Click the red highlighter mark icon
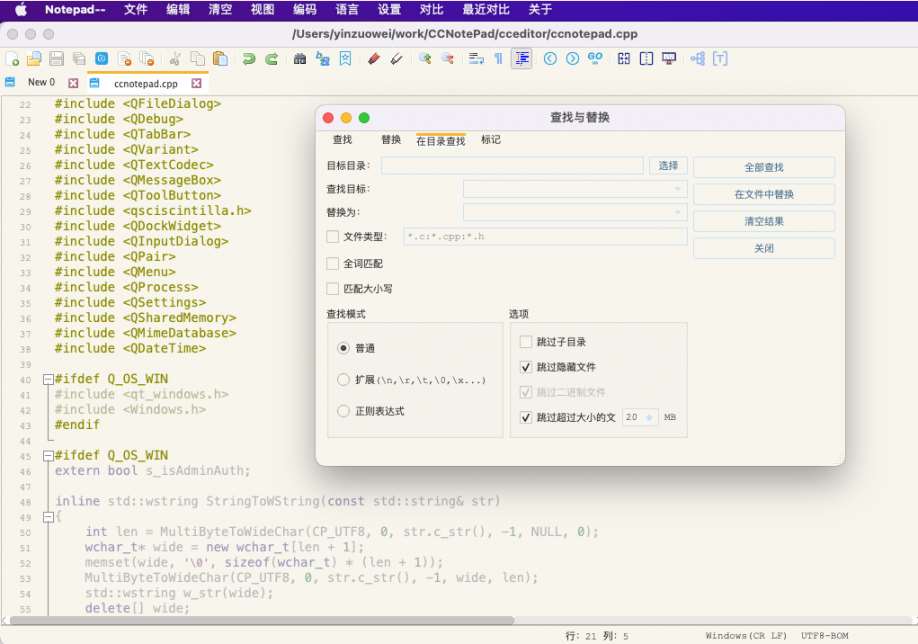Viewport: 918px width, 644px height. [374, 59]
